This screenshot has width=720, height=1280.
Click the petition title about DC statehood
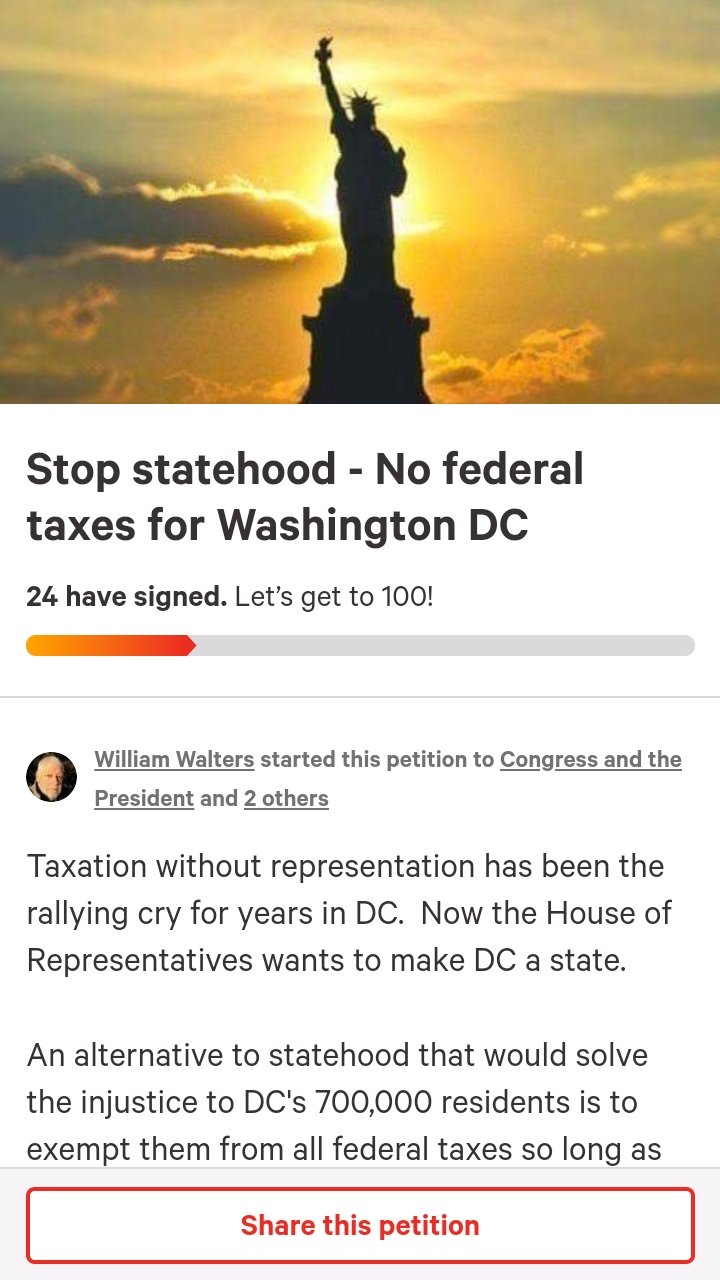click(305, 497)
